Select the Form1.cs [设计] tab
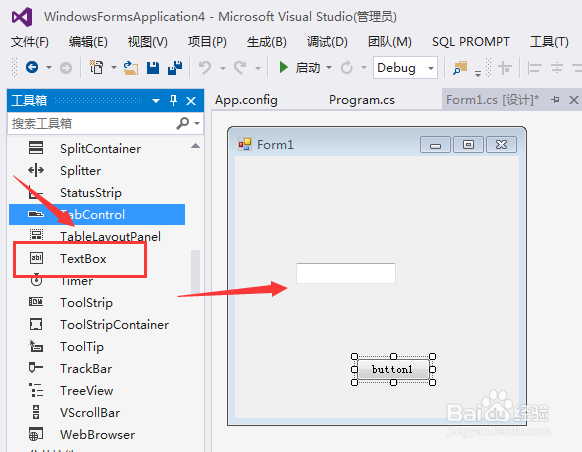 pos(493,100)
